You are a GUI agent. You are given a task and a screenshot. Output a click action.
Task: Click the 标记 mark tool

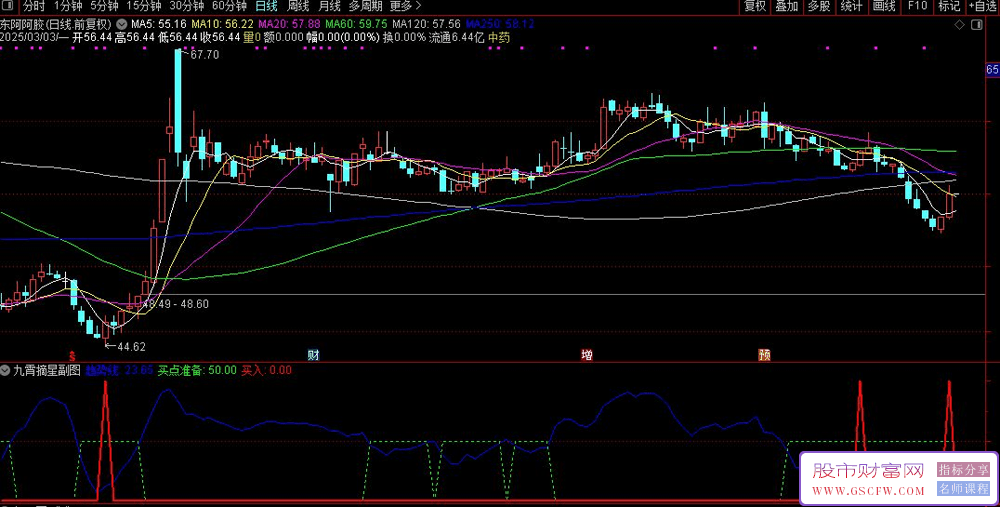pos(949,6)
